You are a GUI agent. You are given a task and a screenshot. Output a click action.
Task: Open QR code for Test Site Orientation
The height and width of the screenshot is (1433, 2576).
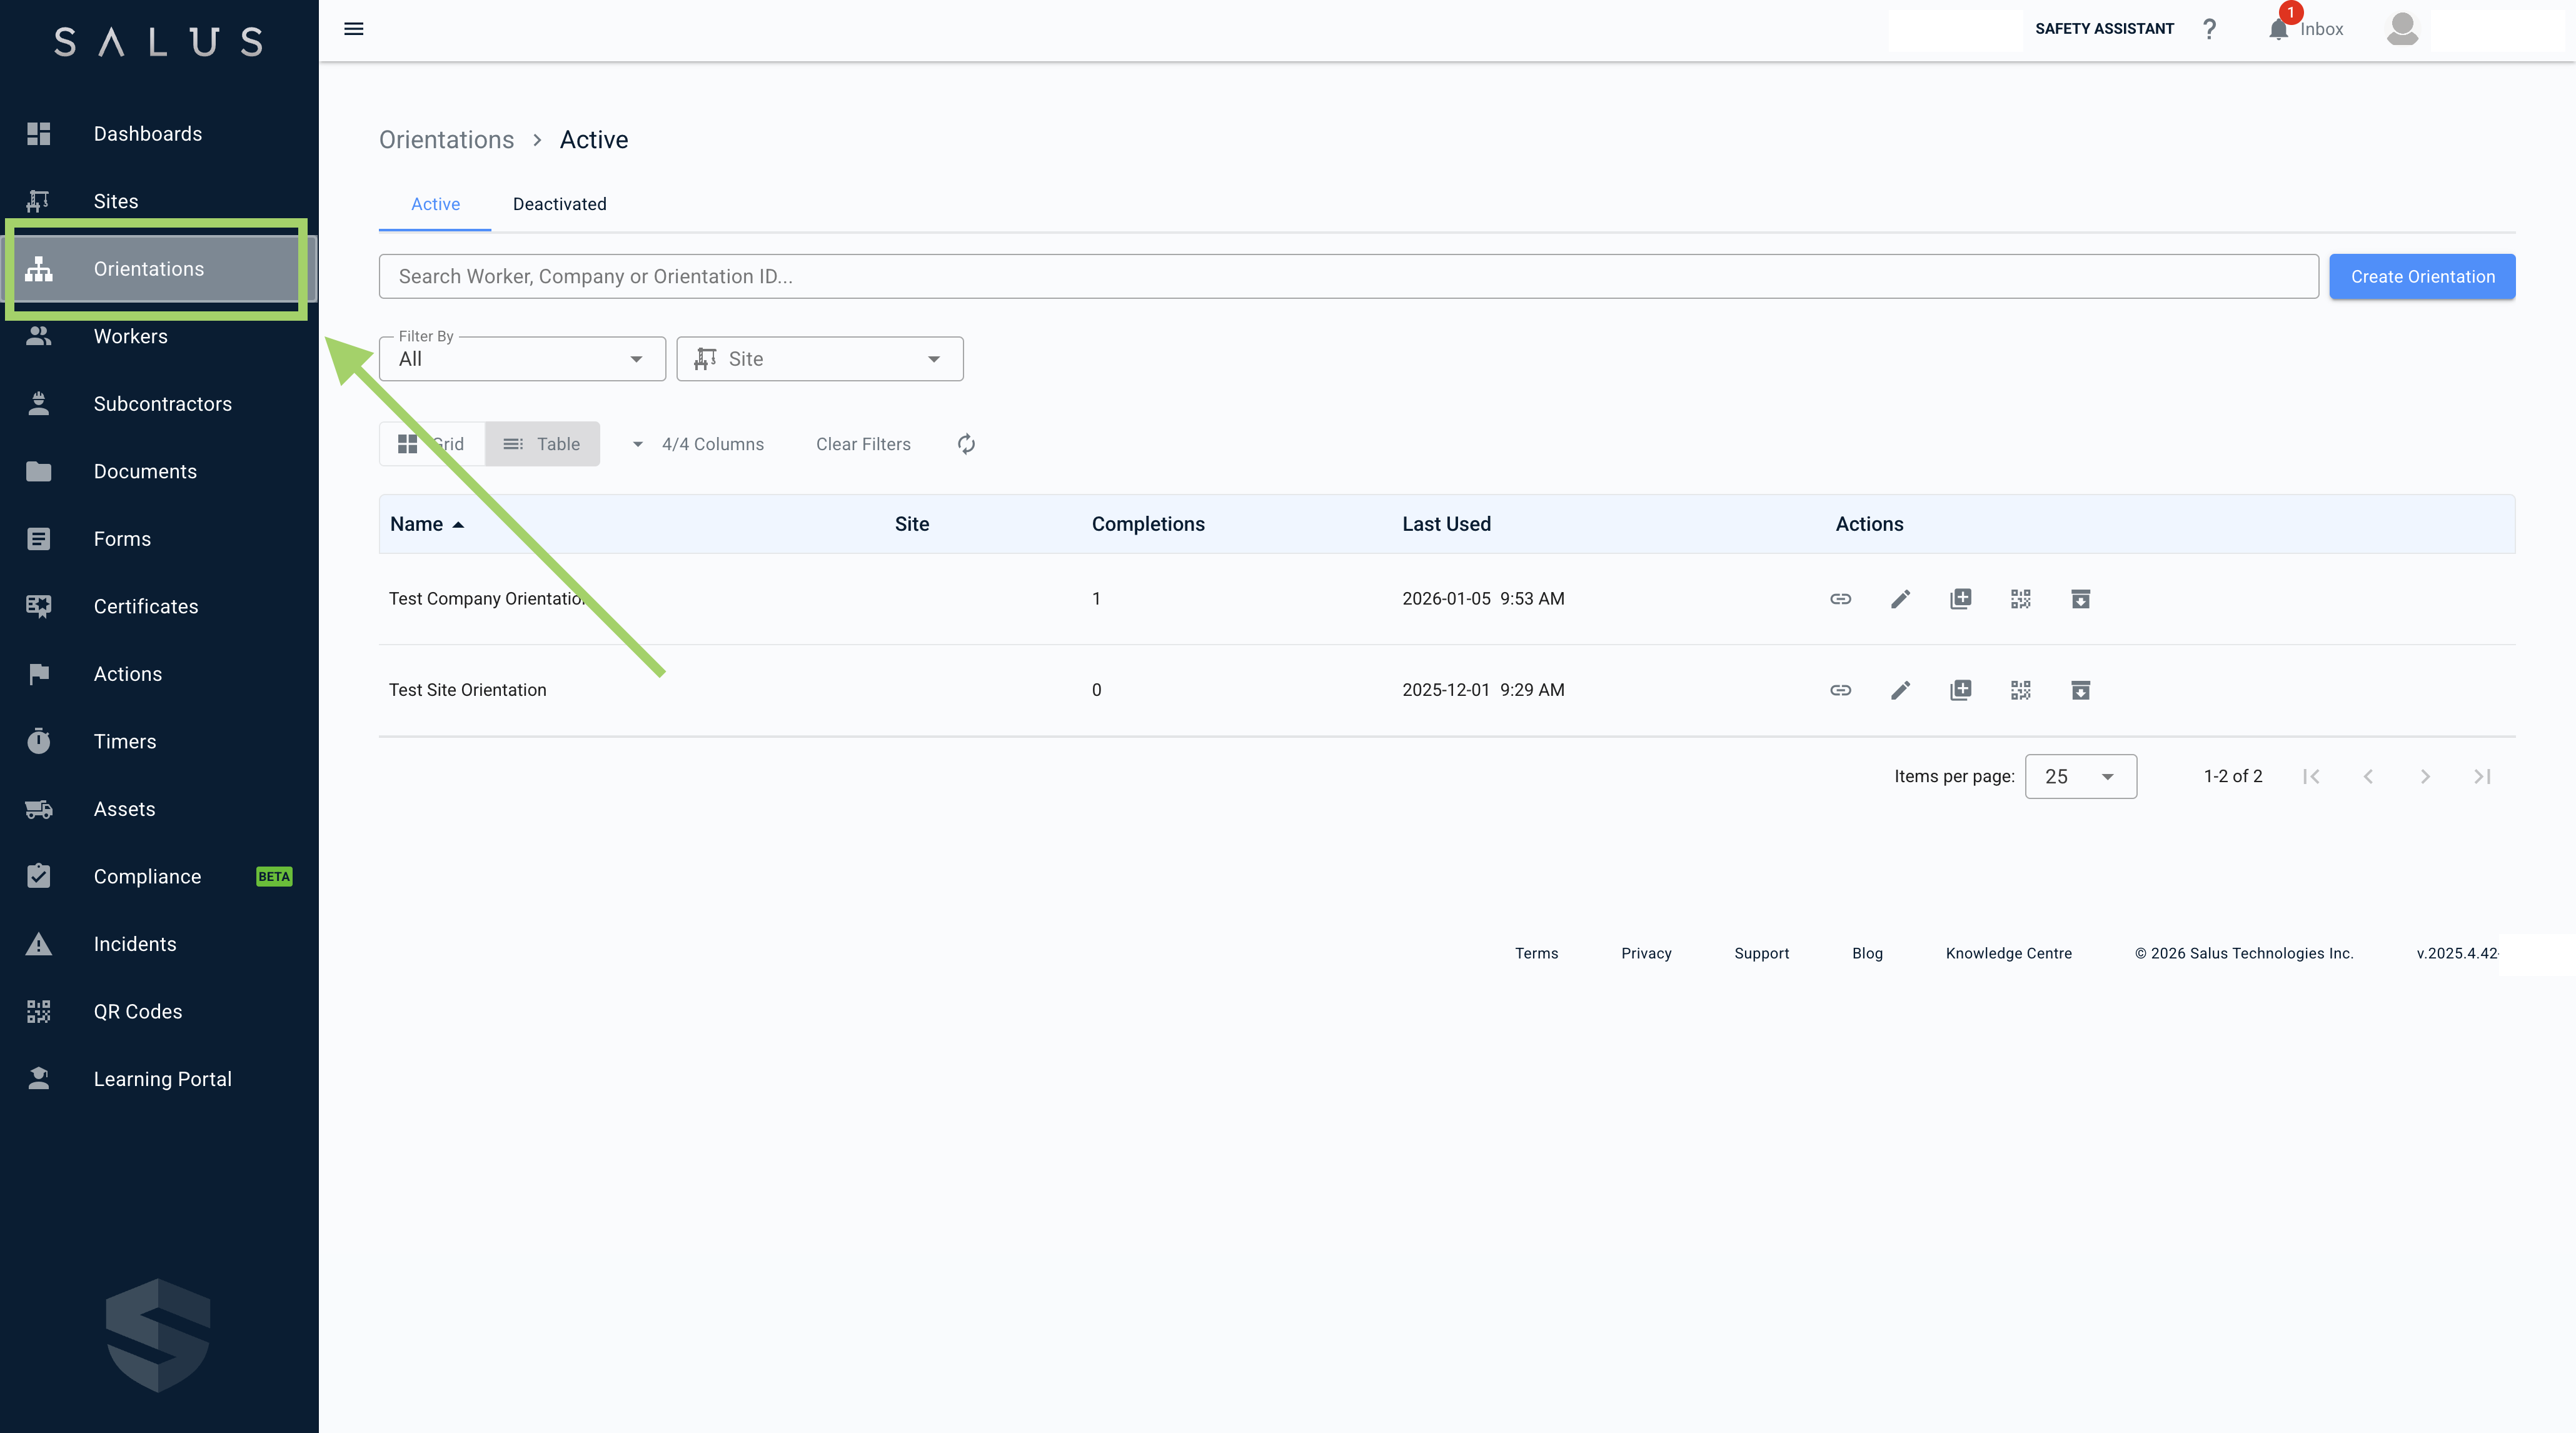[x=2020, y=690]
